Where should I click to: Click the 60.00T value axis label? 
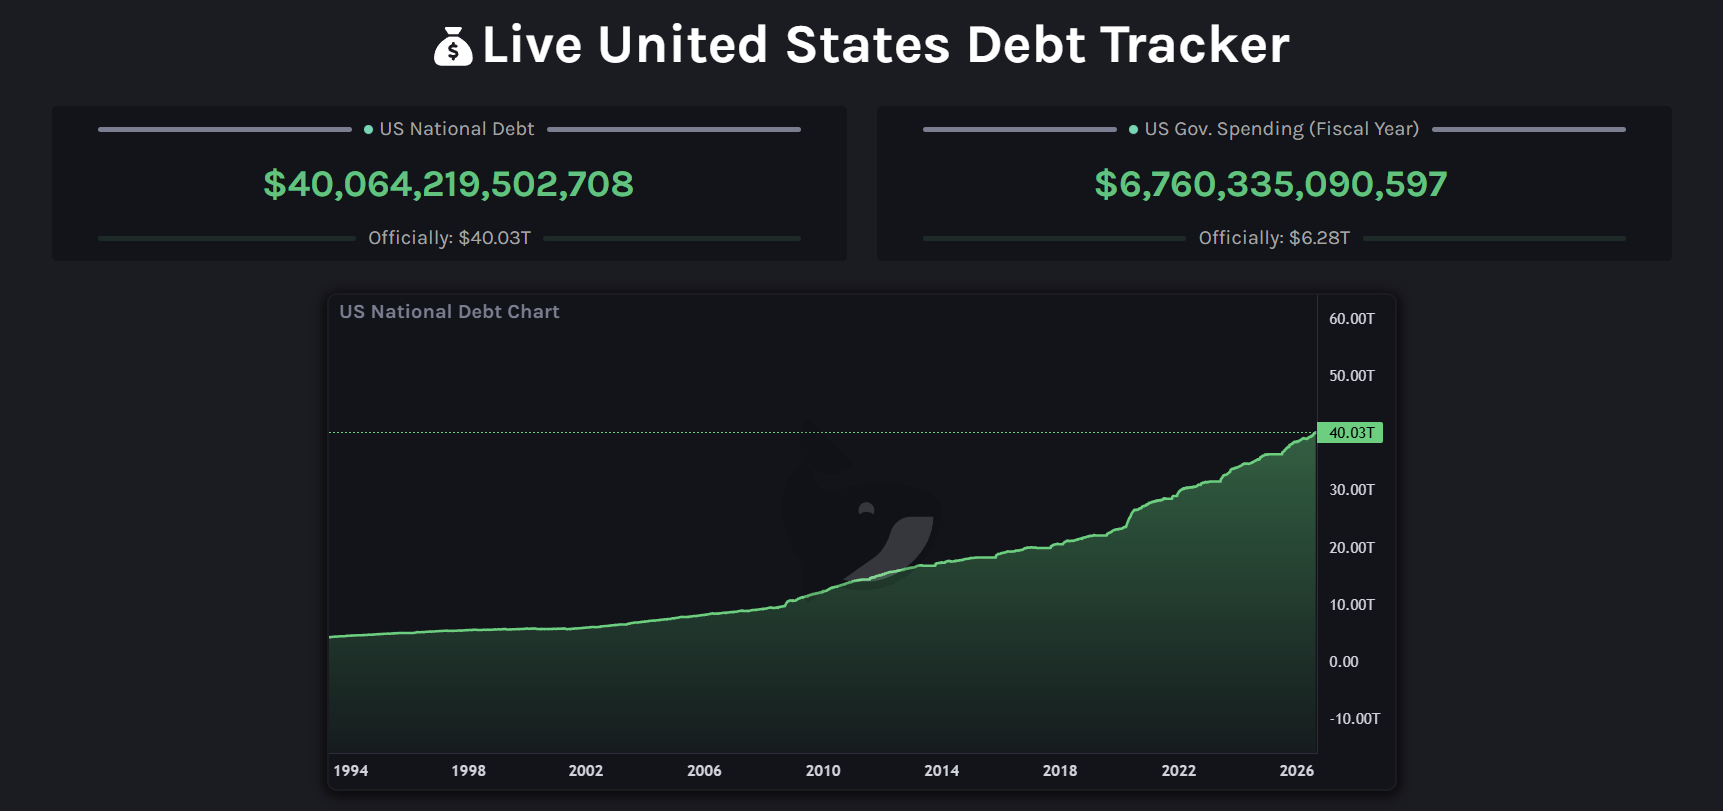1352,319
